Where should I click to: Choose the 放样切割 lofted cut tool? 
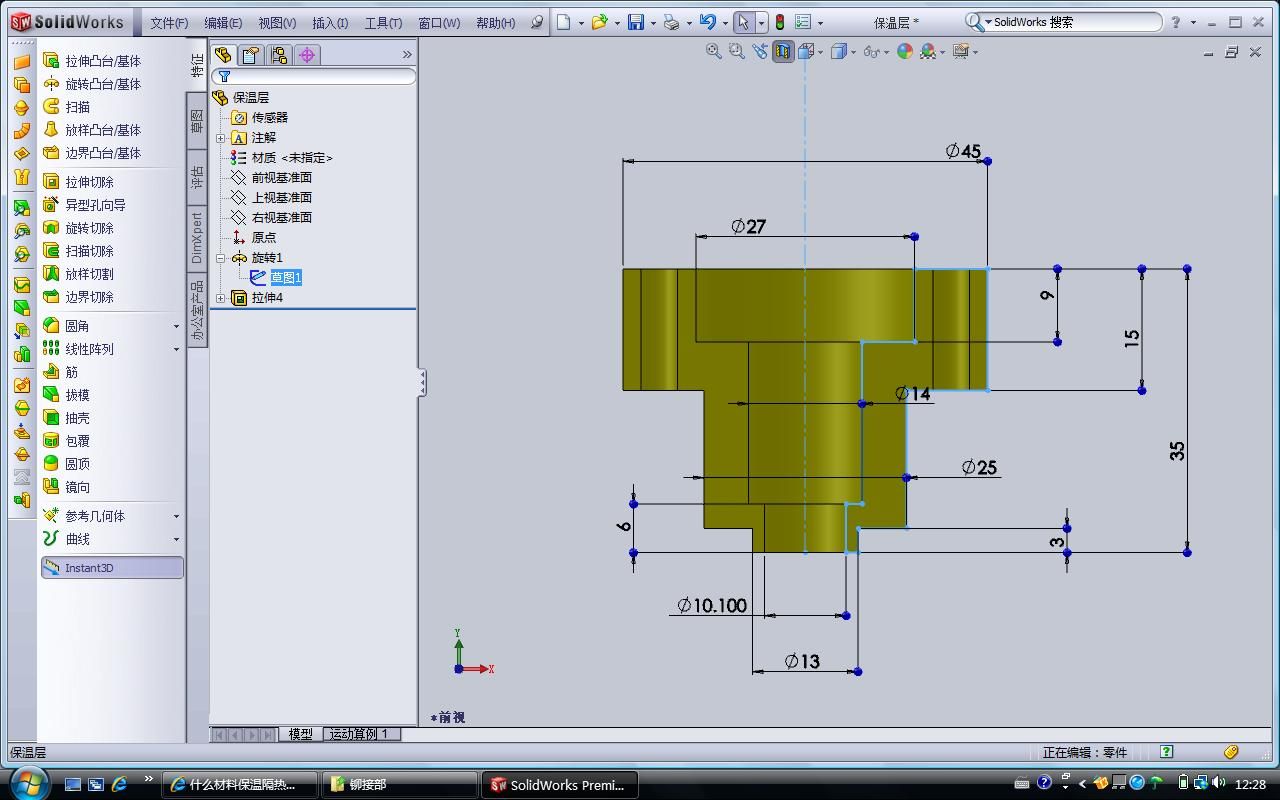click(79, 274)
